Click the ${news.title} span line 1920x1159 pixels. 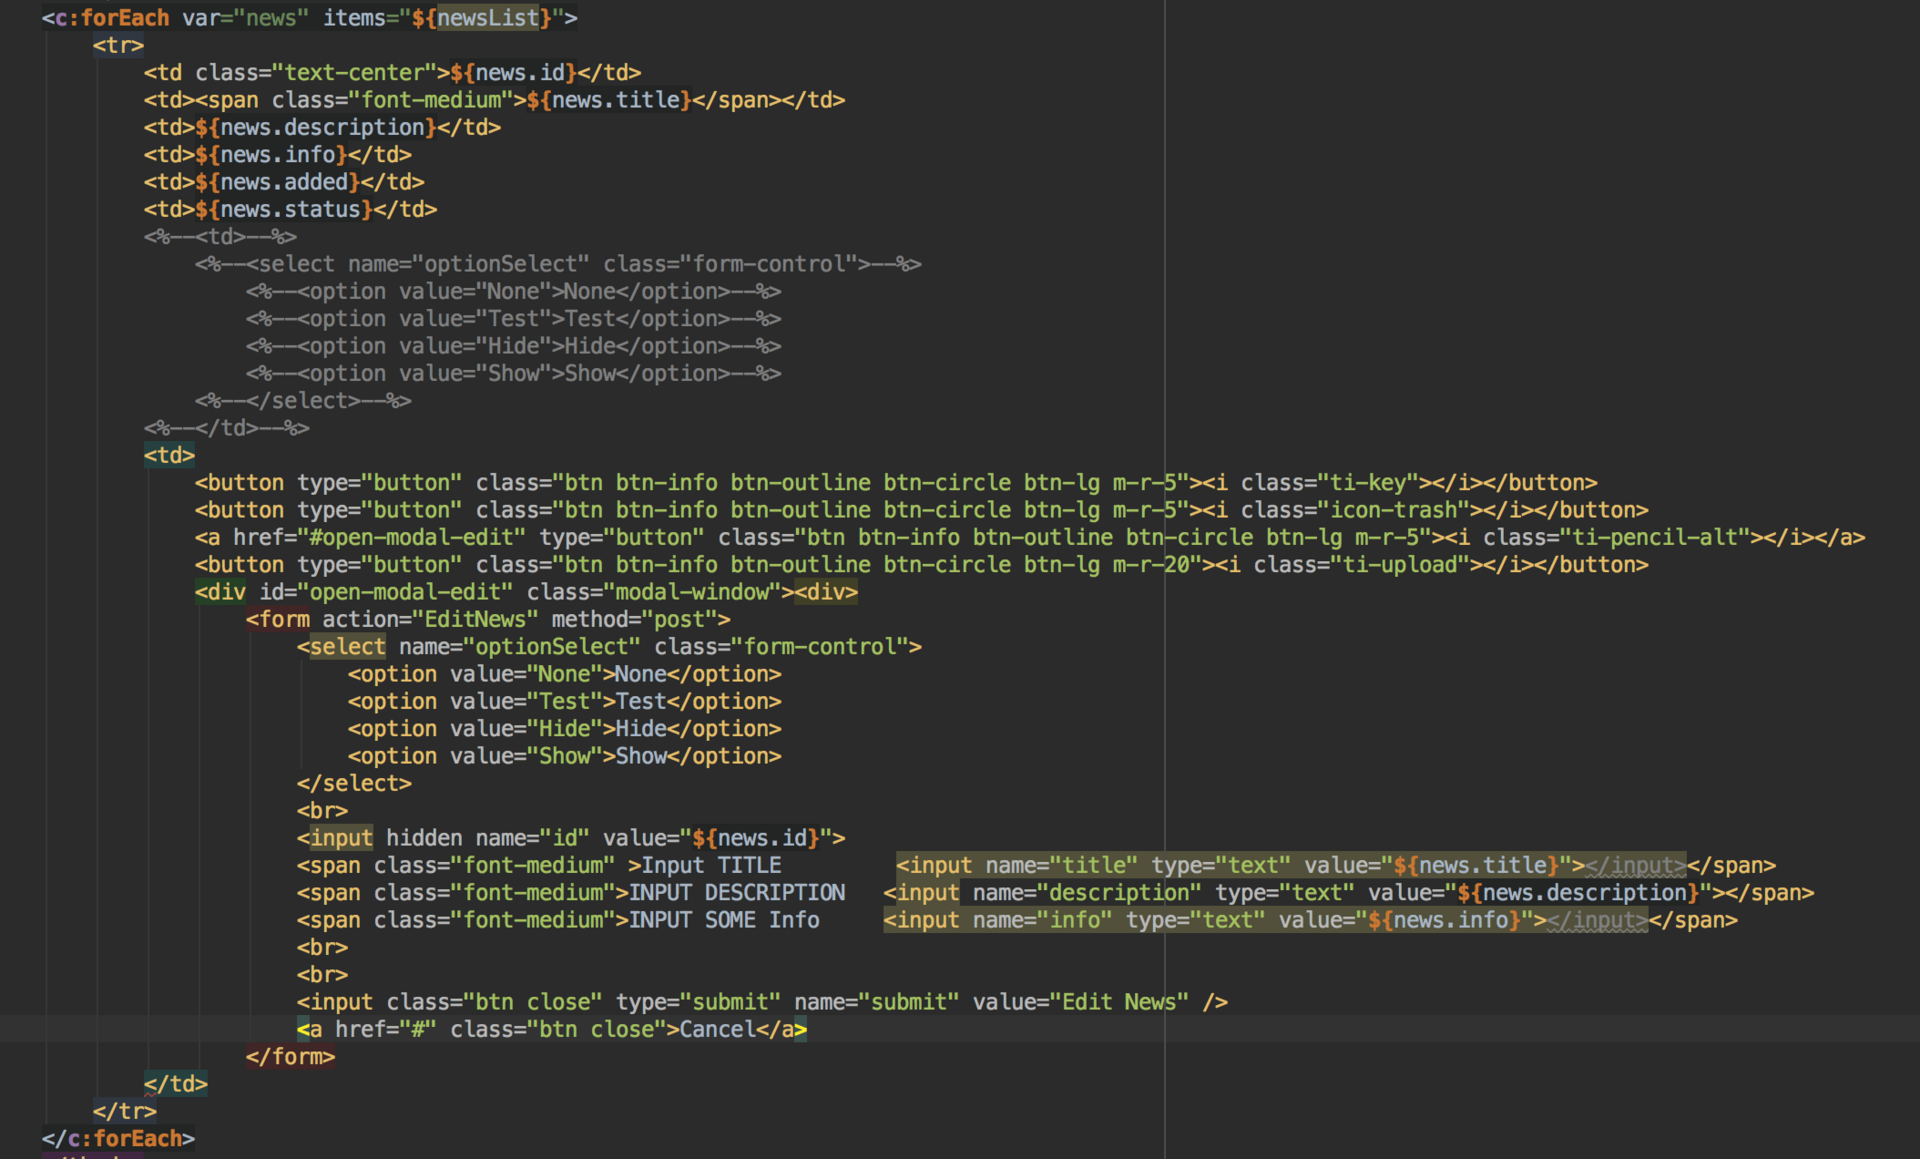click(x=494, y=100)
